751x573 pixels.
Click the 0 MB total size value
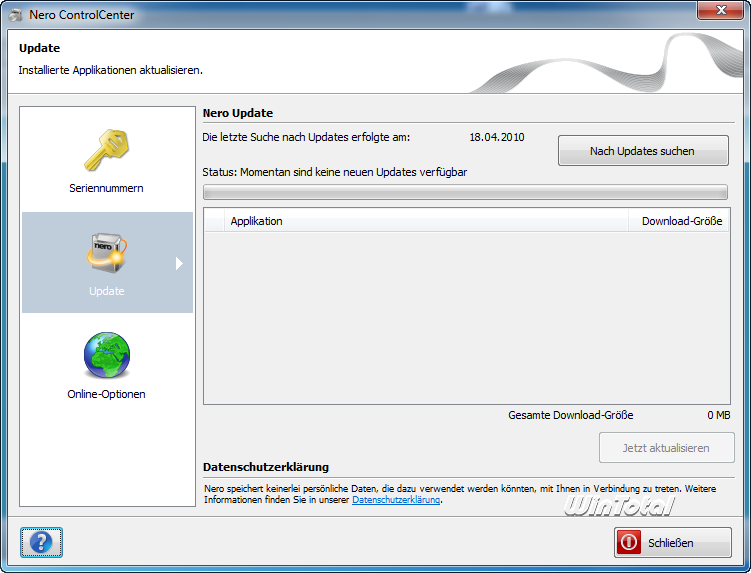[x=718, y=415]
